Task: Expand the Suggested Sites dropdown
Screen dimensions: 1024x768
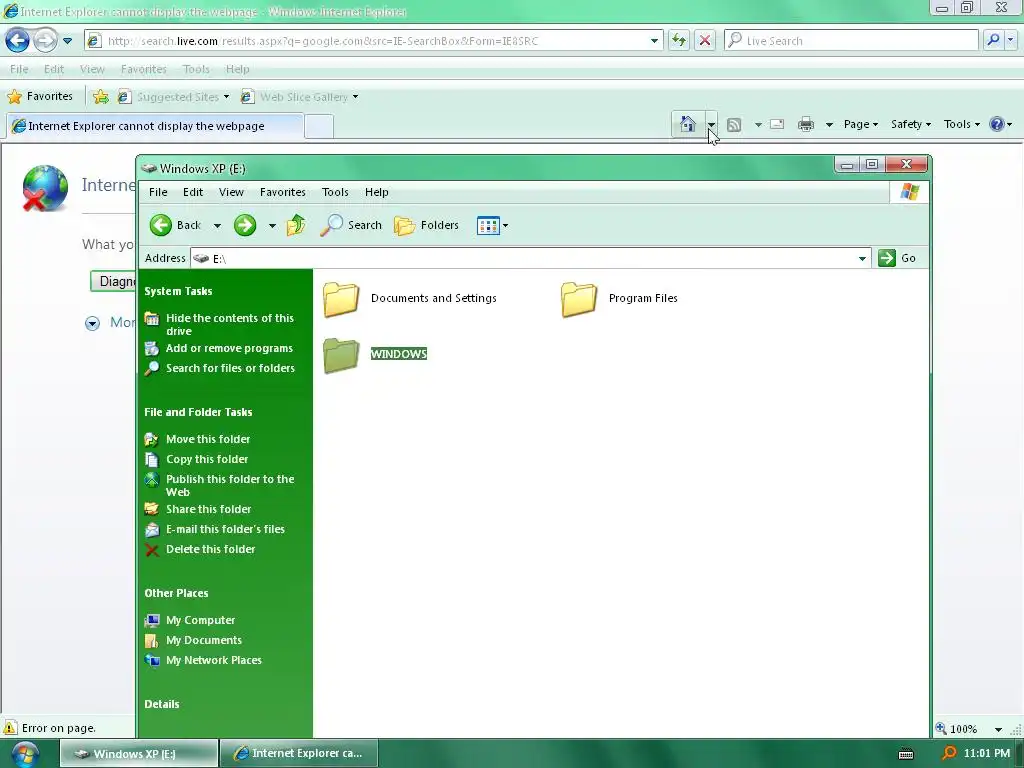Action: 226,97
